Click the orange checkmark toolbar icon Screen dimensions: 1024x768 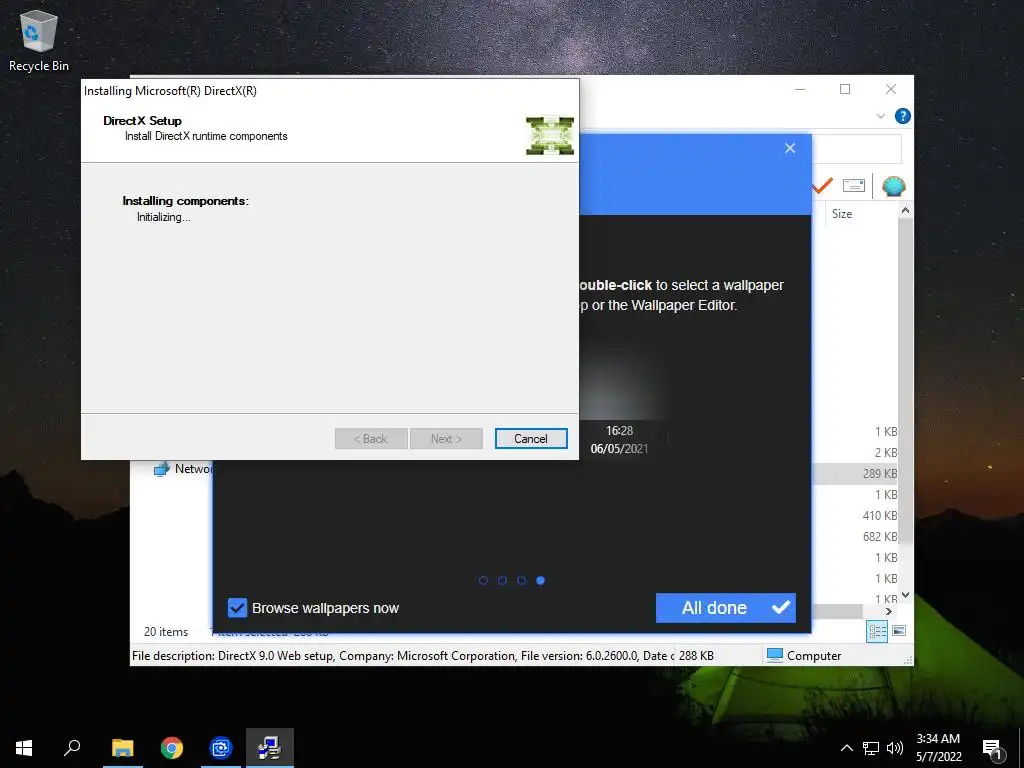point(822,186)
